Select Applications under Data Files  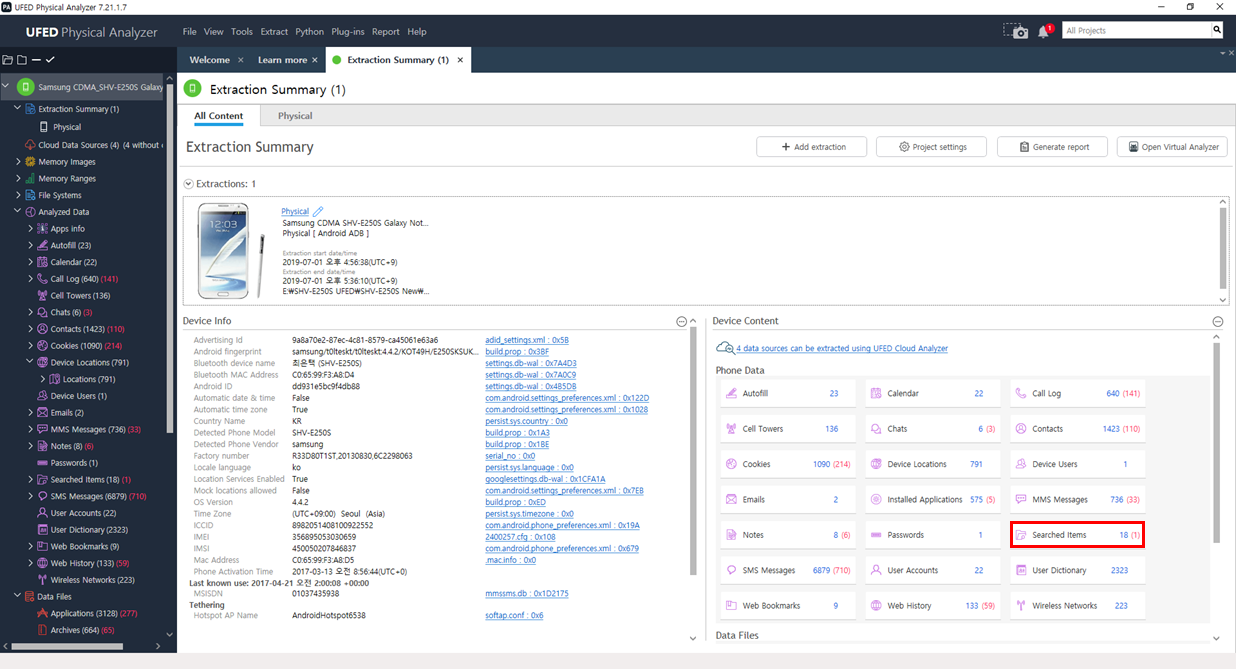pyautogui.click(x=94, y=613)
